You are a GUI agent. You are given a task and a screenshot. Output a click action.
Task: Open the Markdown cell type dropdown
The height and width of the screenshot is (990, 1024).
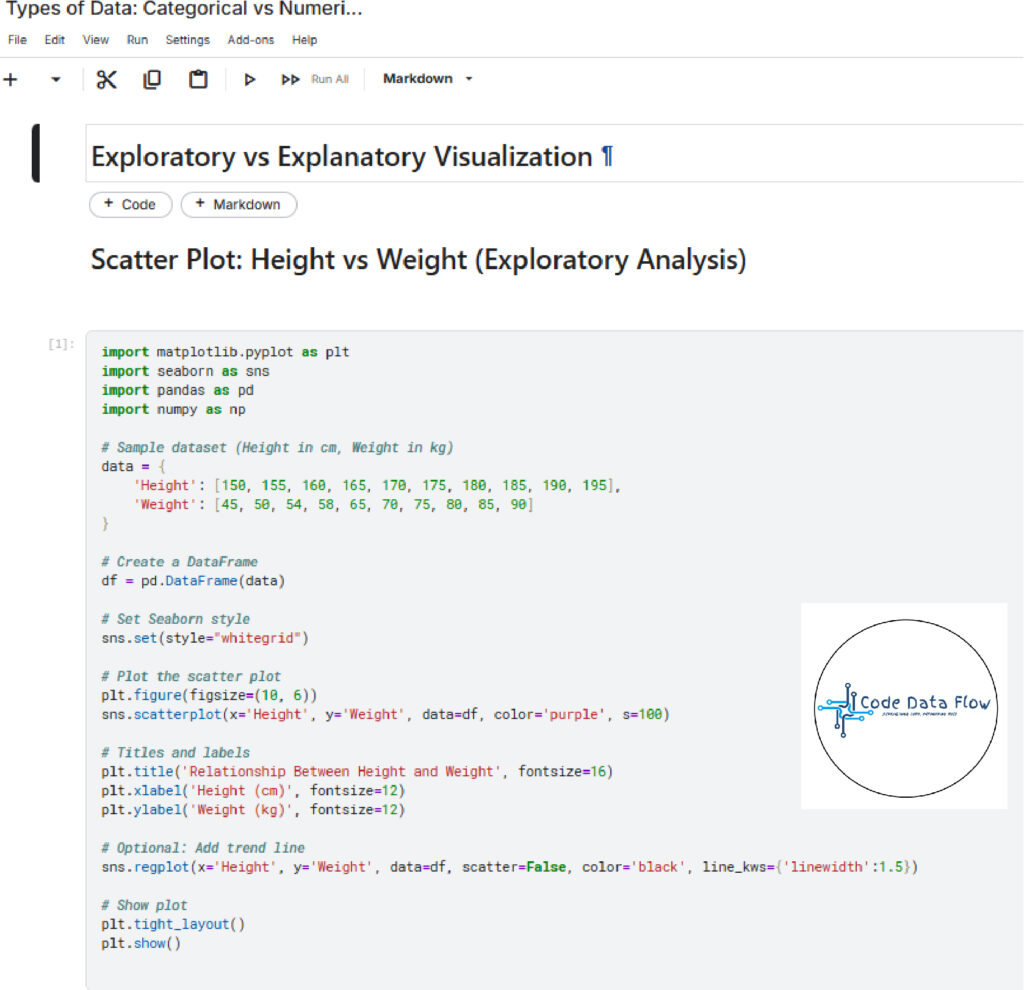428,79
